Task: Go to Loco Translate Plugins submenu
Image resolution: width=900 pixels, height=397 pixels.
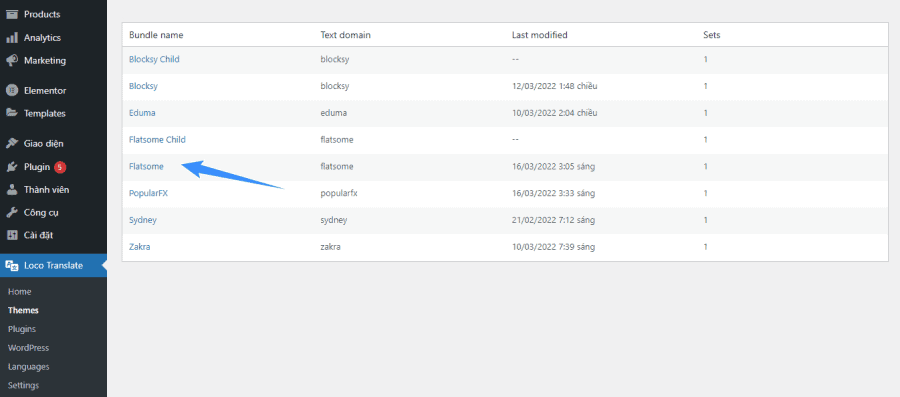Action: (x=22, y=329)
